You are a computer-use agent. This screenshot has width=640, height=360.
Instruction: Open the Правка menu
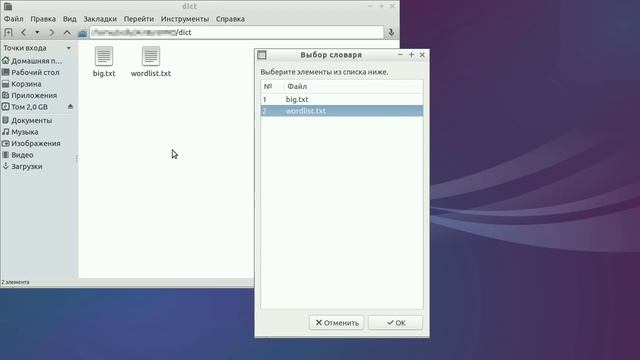click(43, 19)
